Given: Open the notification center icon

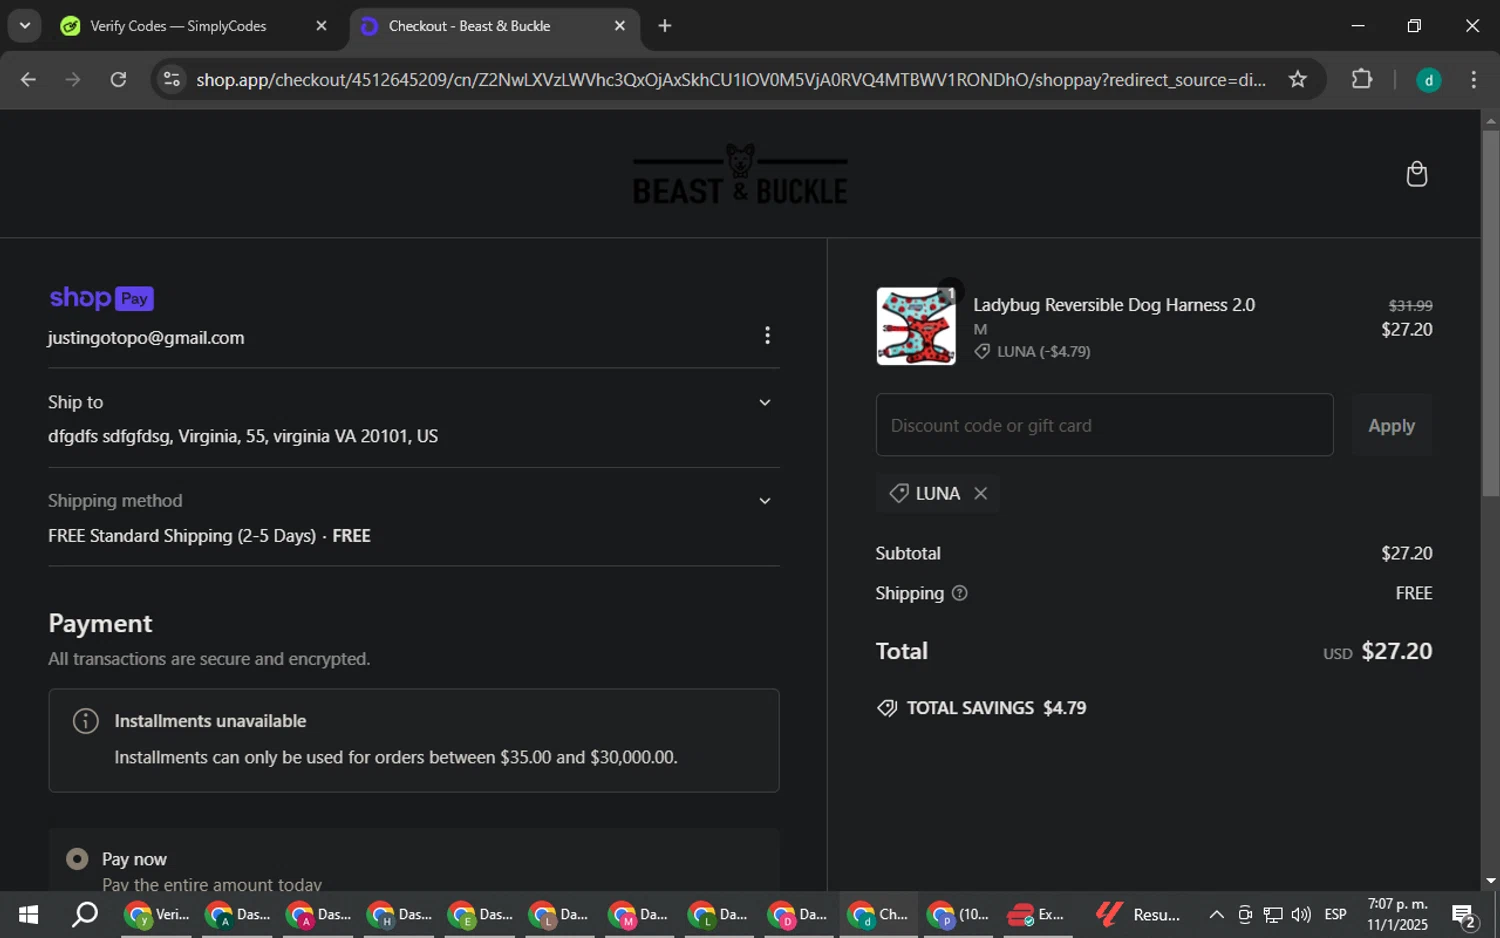Looking at the screenshot, I should click(1465, 914).
